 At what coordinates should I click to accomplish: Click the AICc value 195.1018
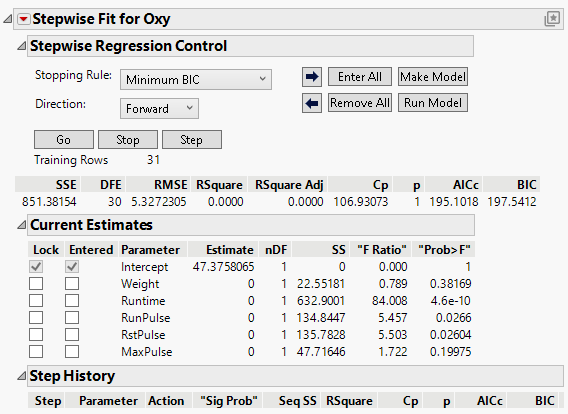pos(454,202)
